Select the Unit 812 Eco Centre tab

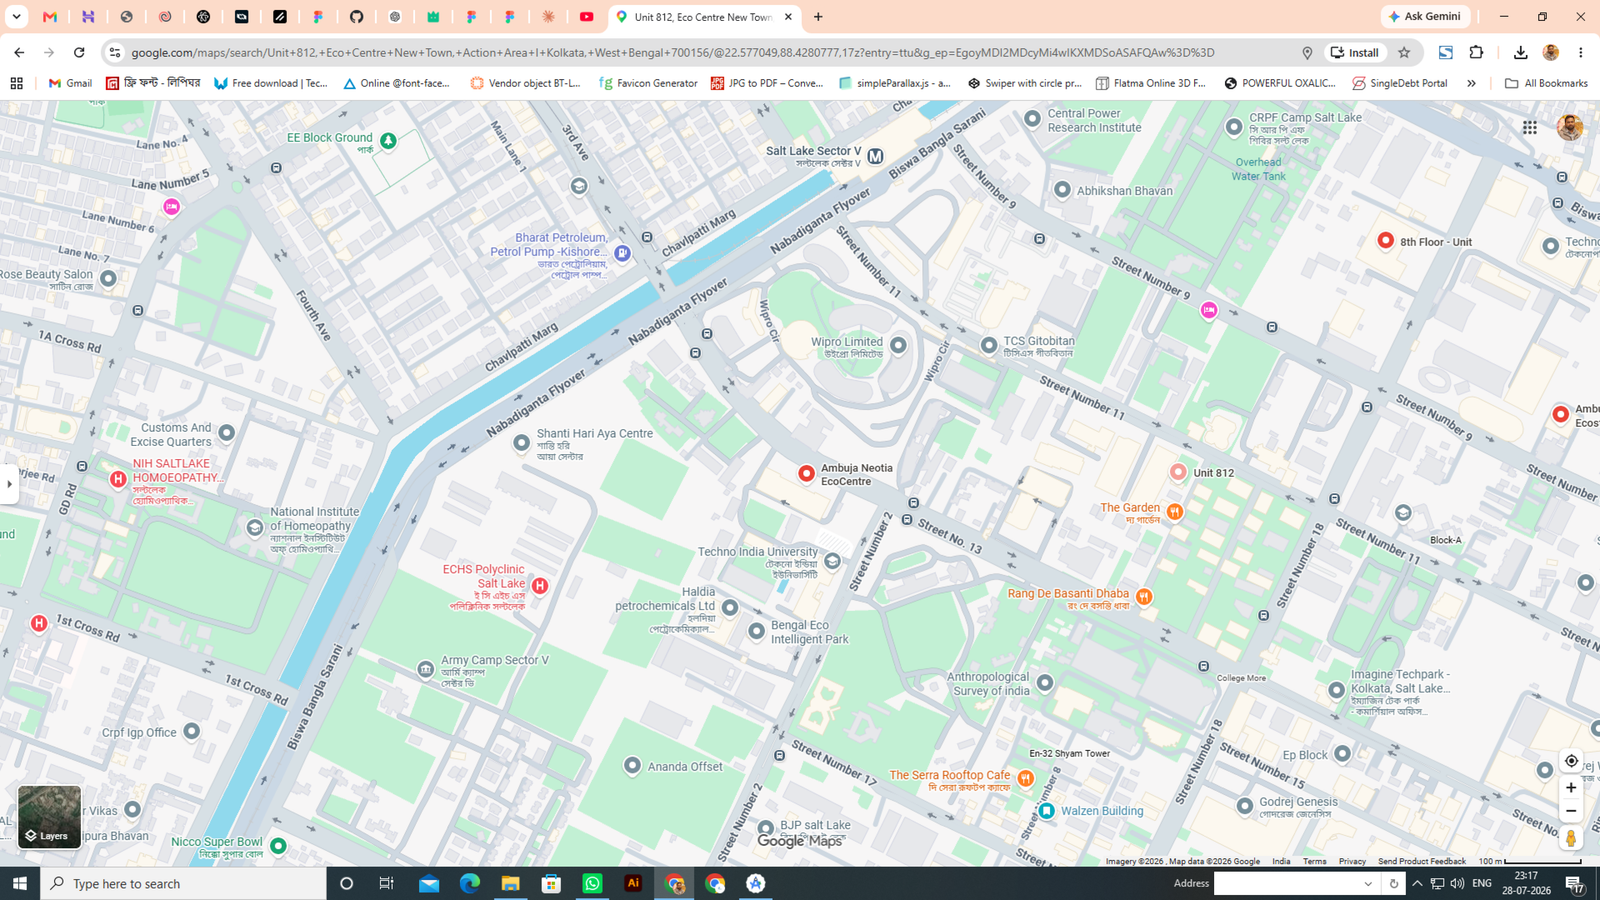[x=704, y=17]
